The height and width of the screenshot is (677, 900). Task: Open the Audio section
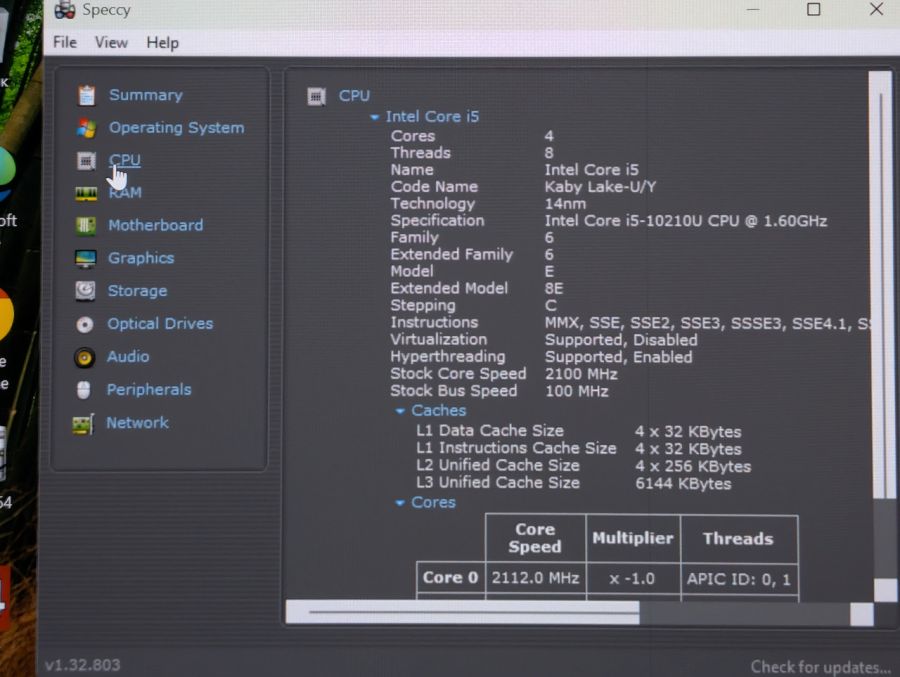(x=128, y=357)
